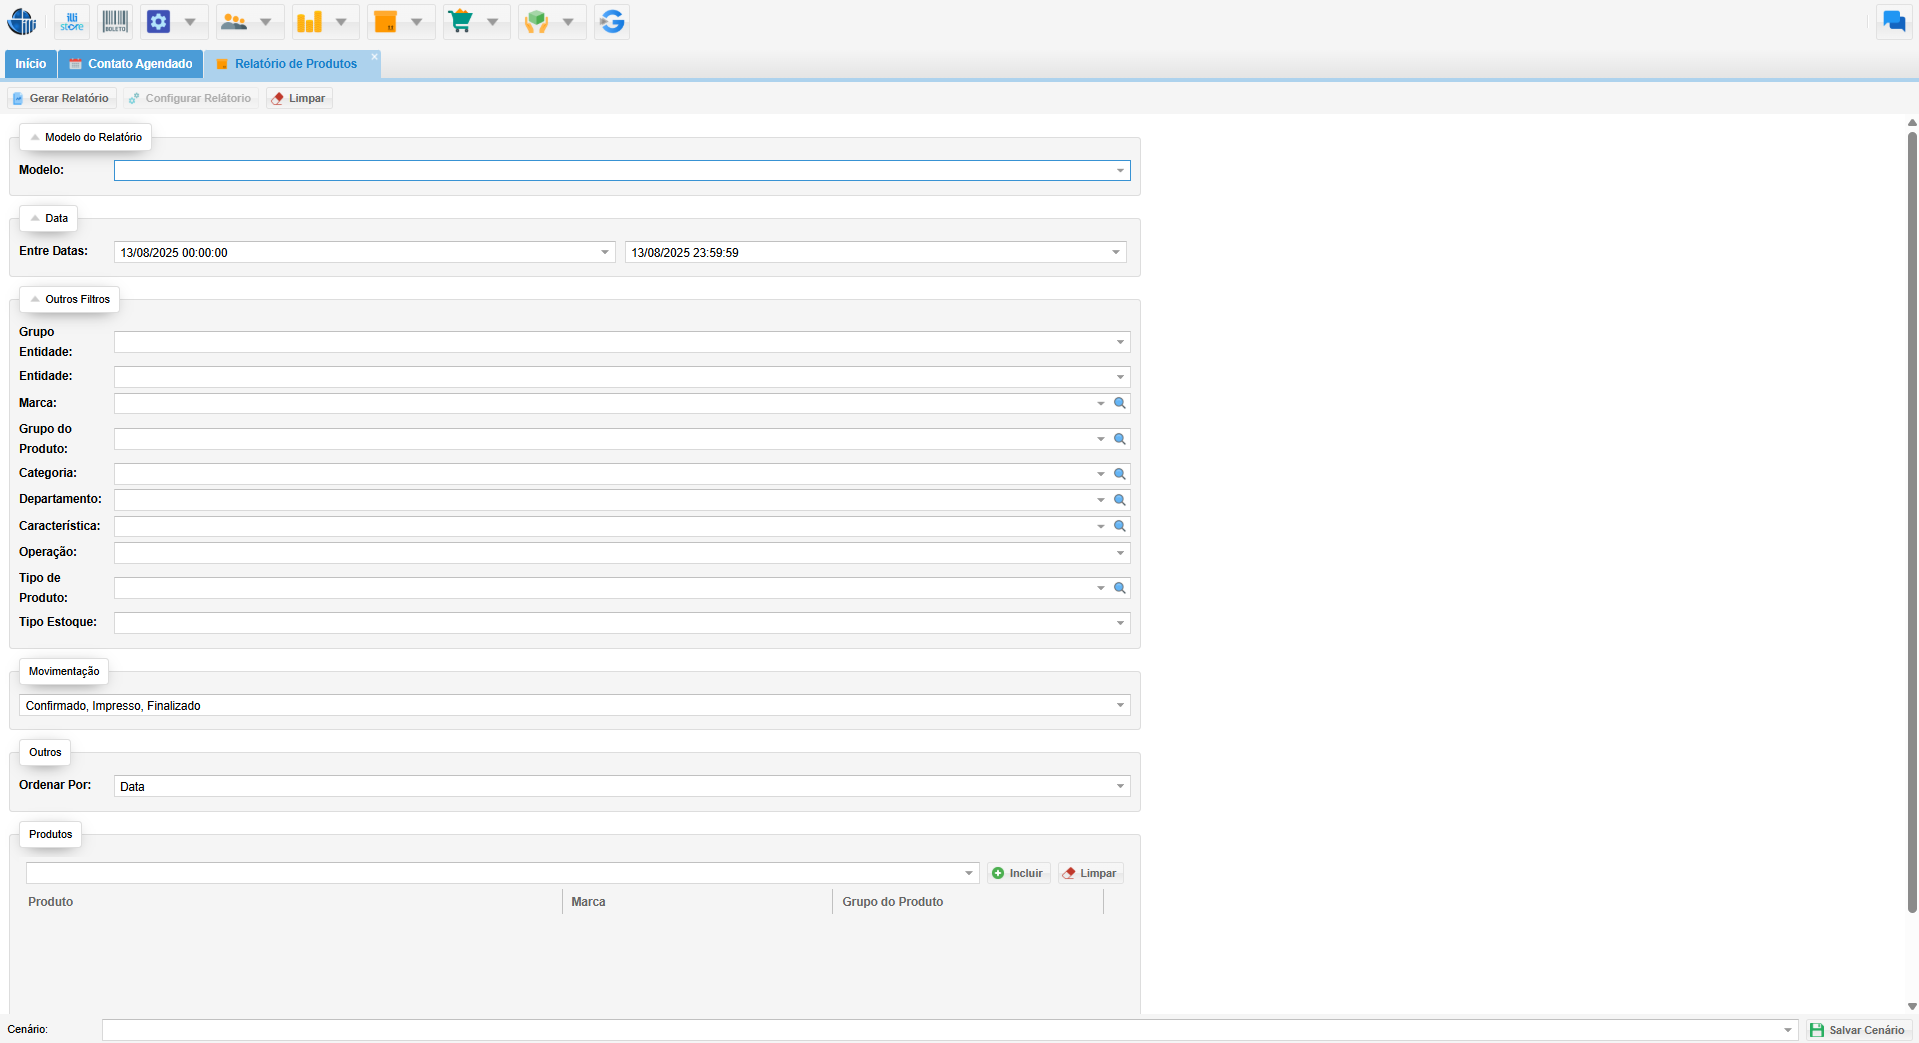Viewport: 1919px width, 1043px height.
Task: Expand the Movimentação status dropdown
Action: [1120, 706]
